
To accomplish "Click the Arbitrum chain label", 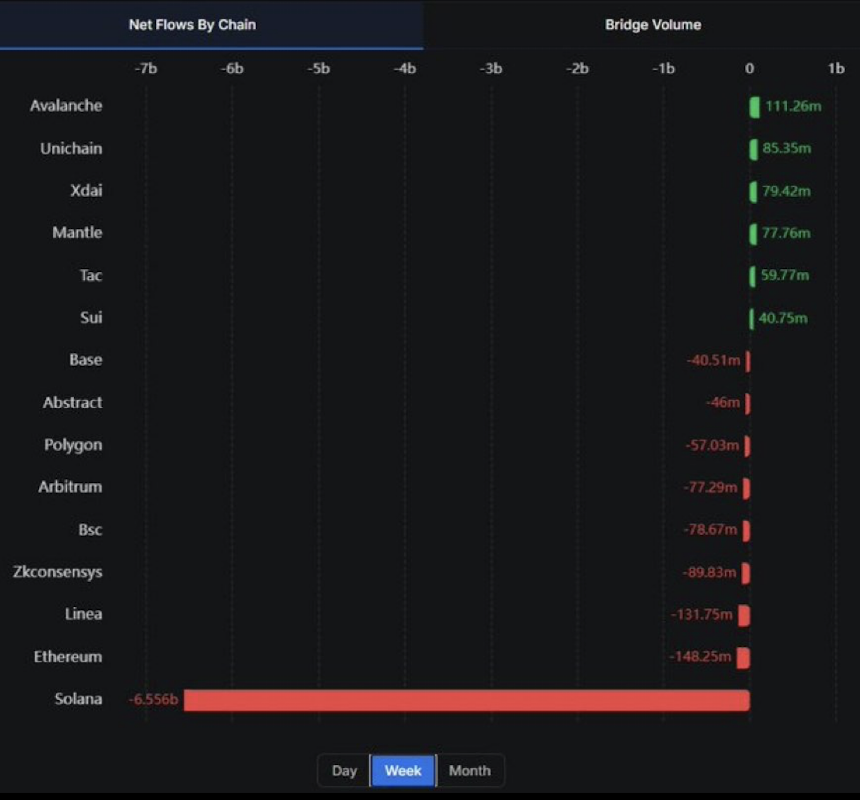I will (70, 487).
